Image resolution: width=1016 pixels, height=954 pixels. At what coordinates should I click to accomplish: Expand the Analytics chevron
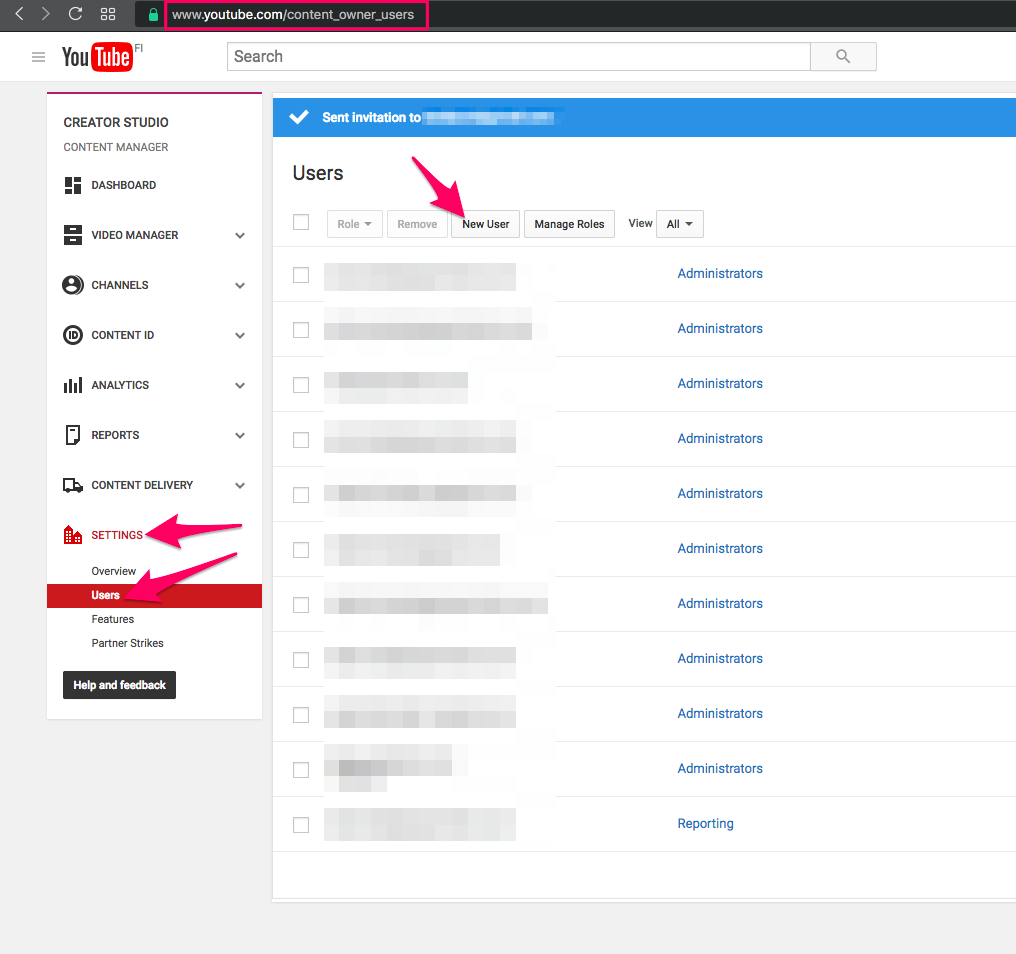pos(240,385)
